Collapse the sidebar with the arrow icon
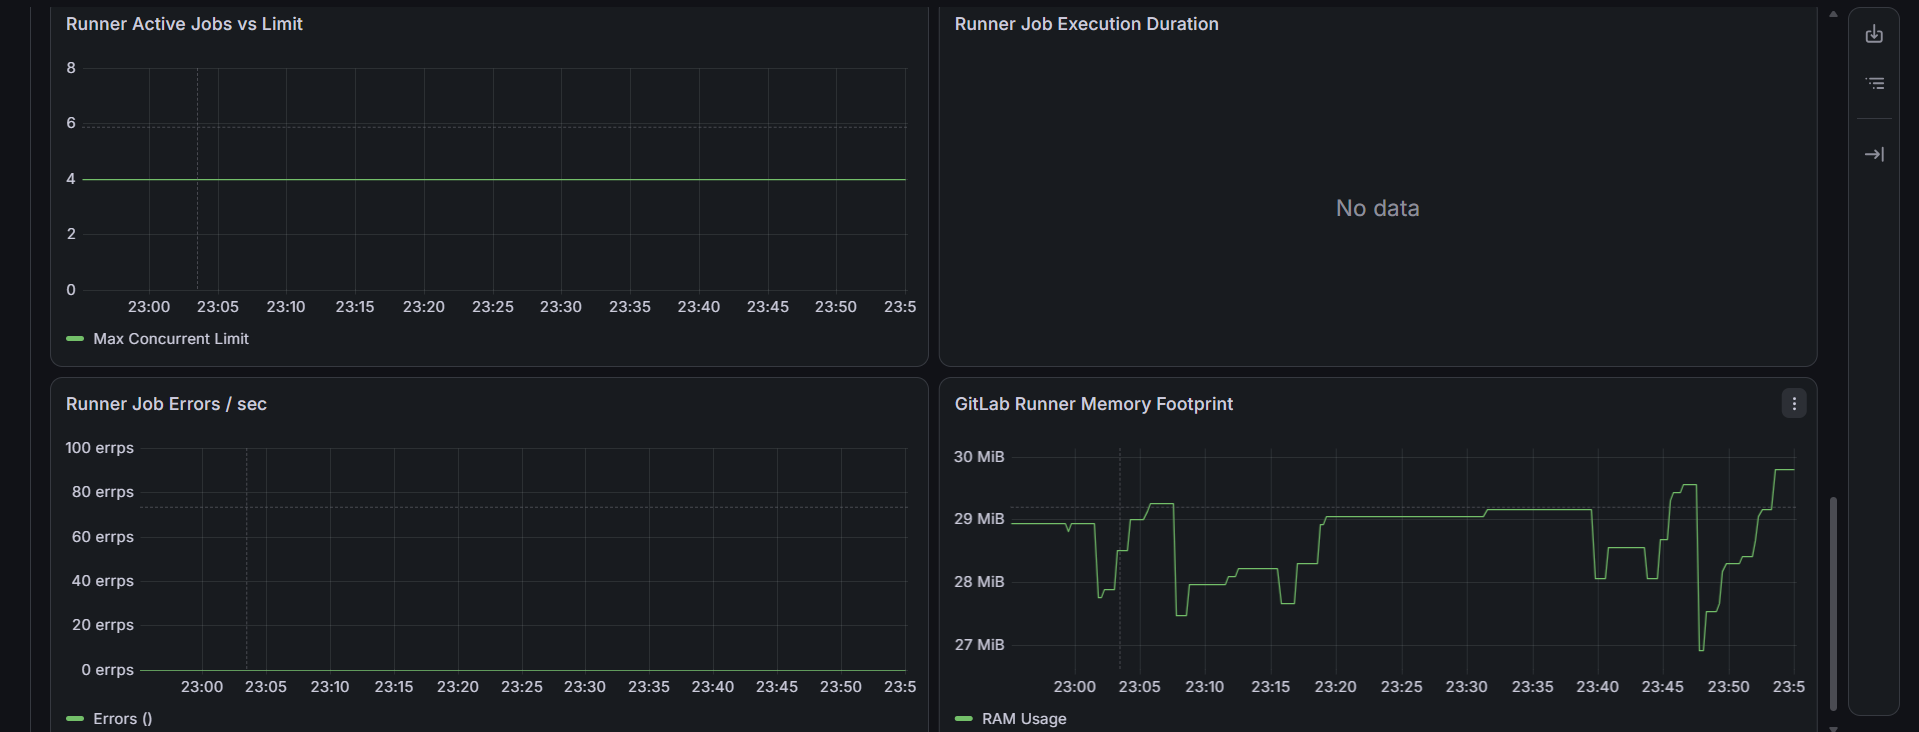Viewport: 1919px width, 732px height. (1874, 154)
